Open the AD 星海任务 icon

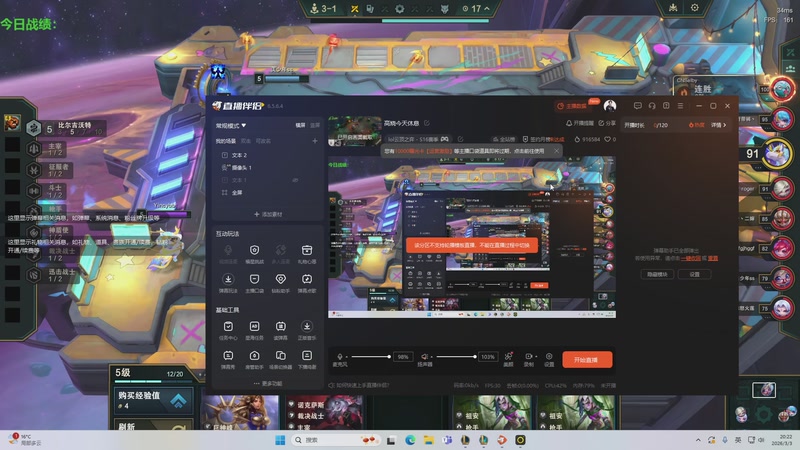254,327
